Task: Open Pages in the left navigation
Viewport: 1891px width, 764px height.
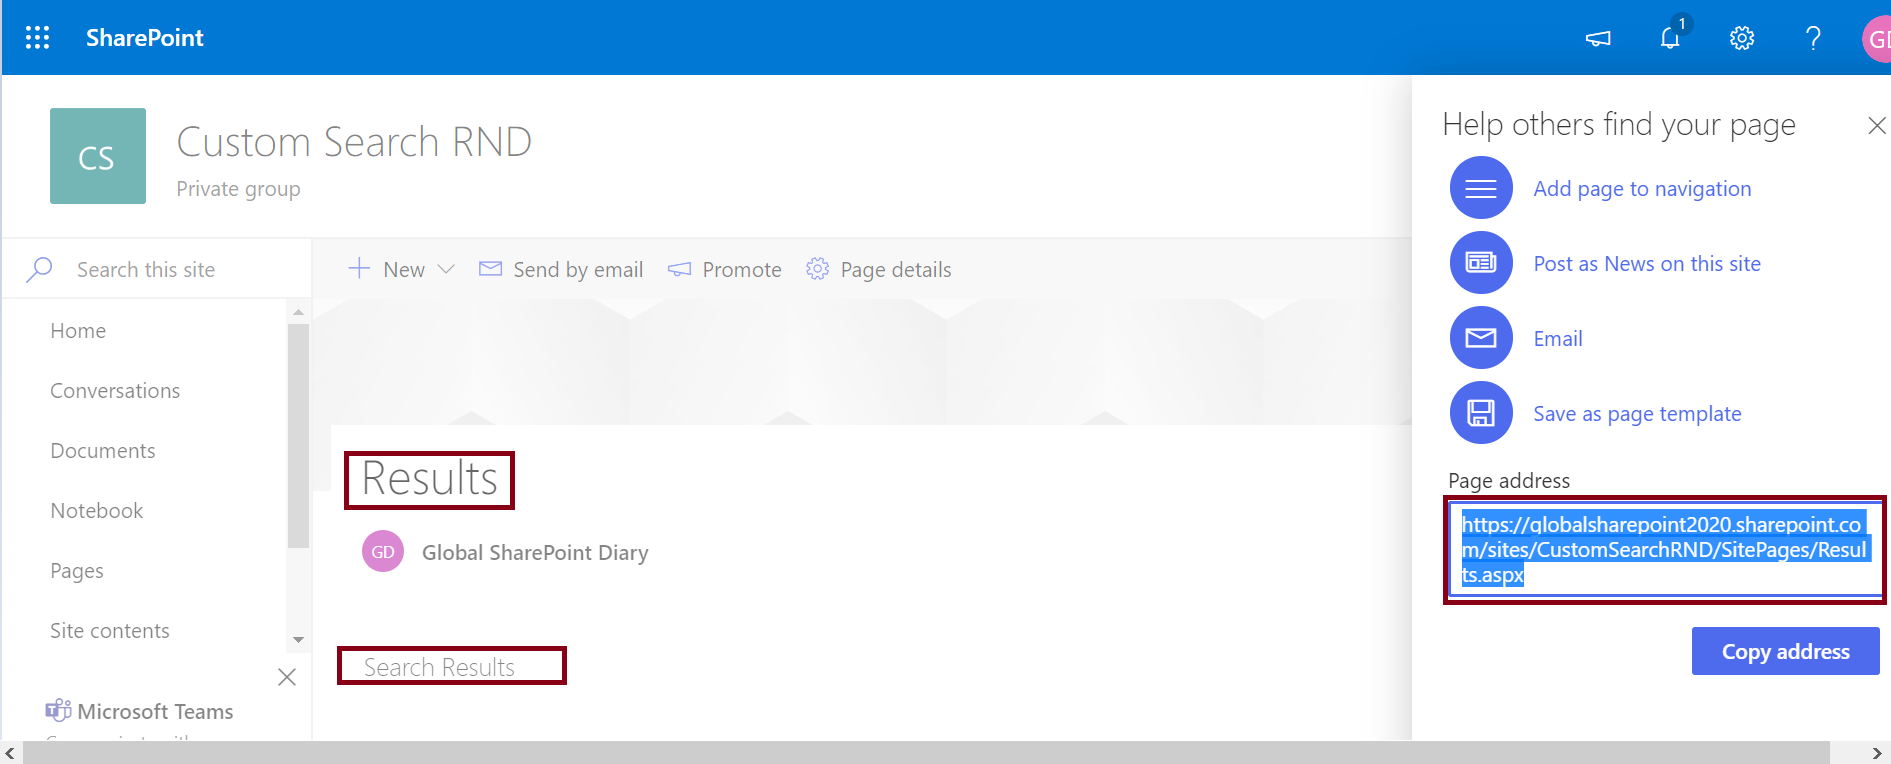Action: pos(77,571)
